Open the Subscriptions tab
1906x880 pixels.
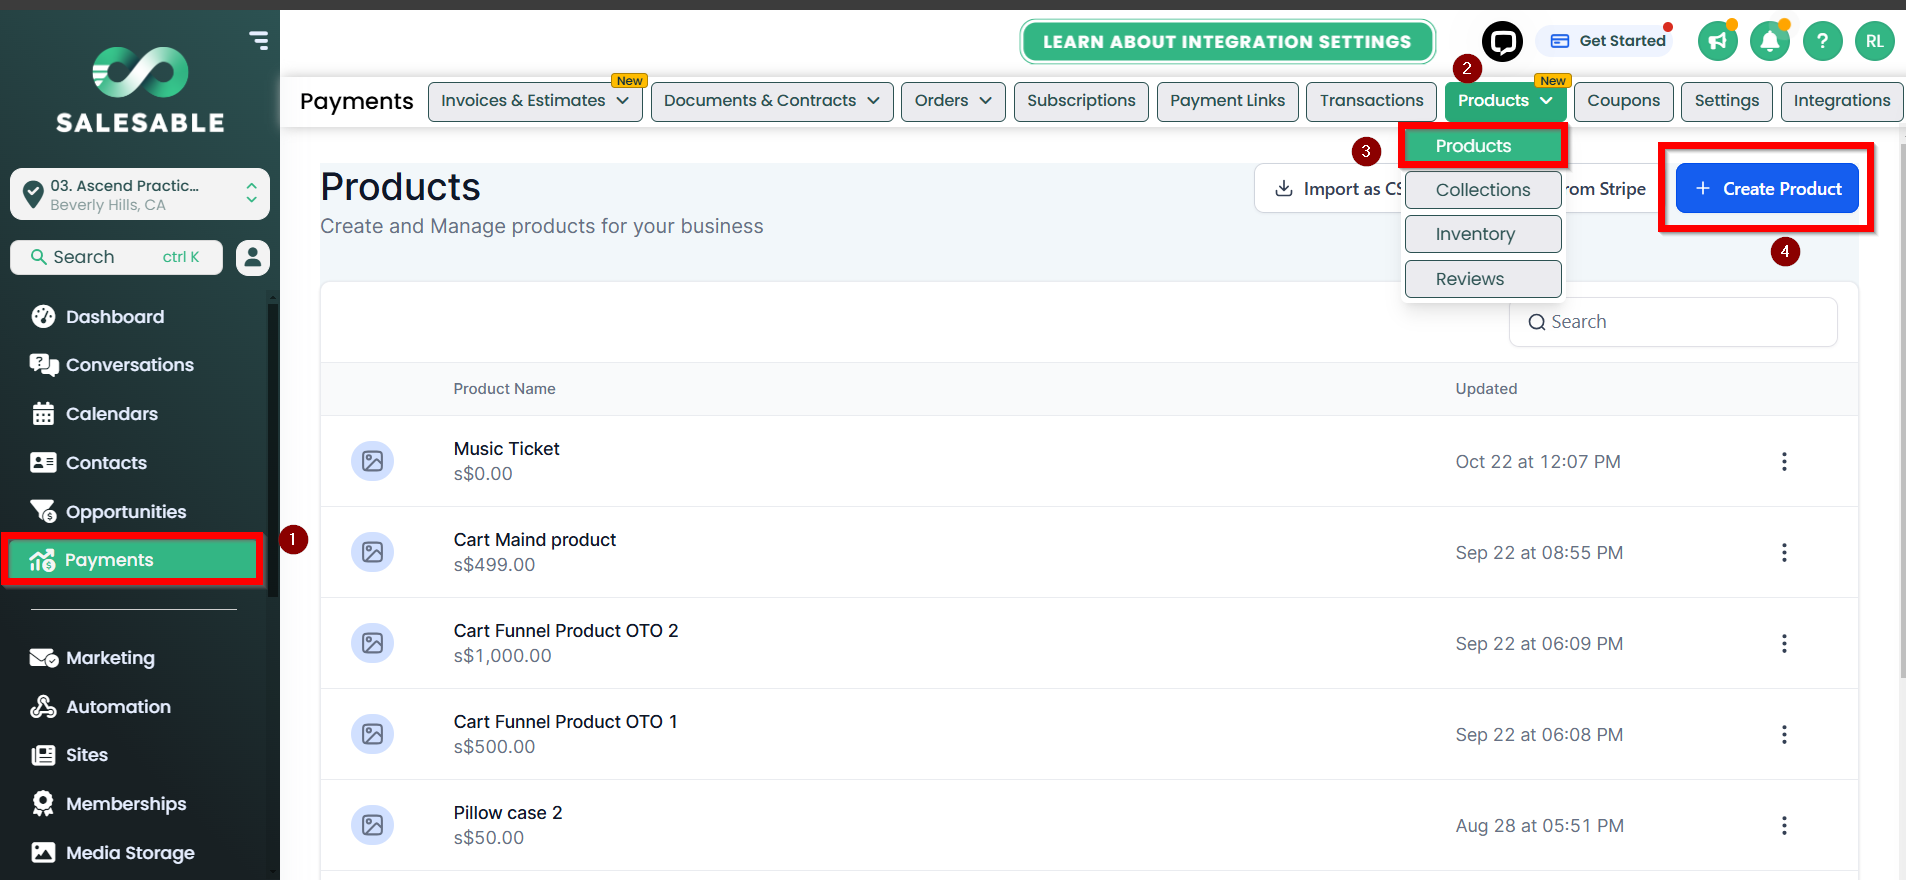click(1081, 101)
